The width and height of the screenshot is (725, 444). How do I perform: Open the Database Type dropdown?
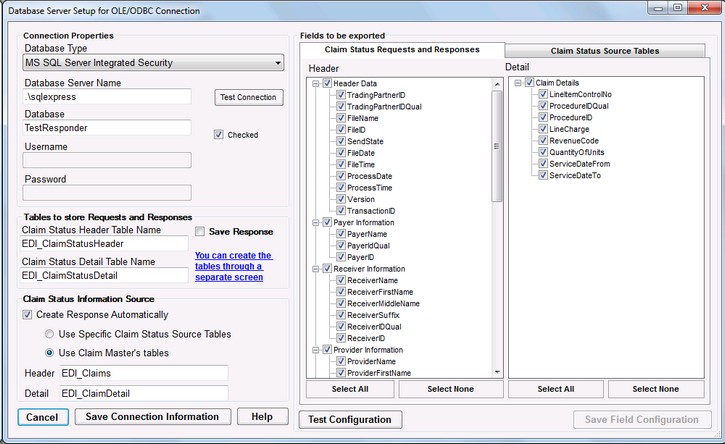(152, 64)
